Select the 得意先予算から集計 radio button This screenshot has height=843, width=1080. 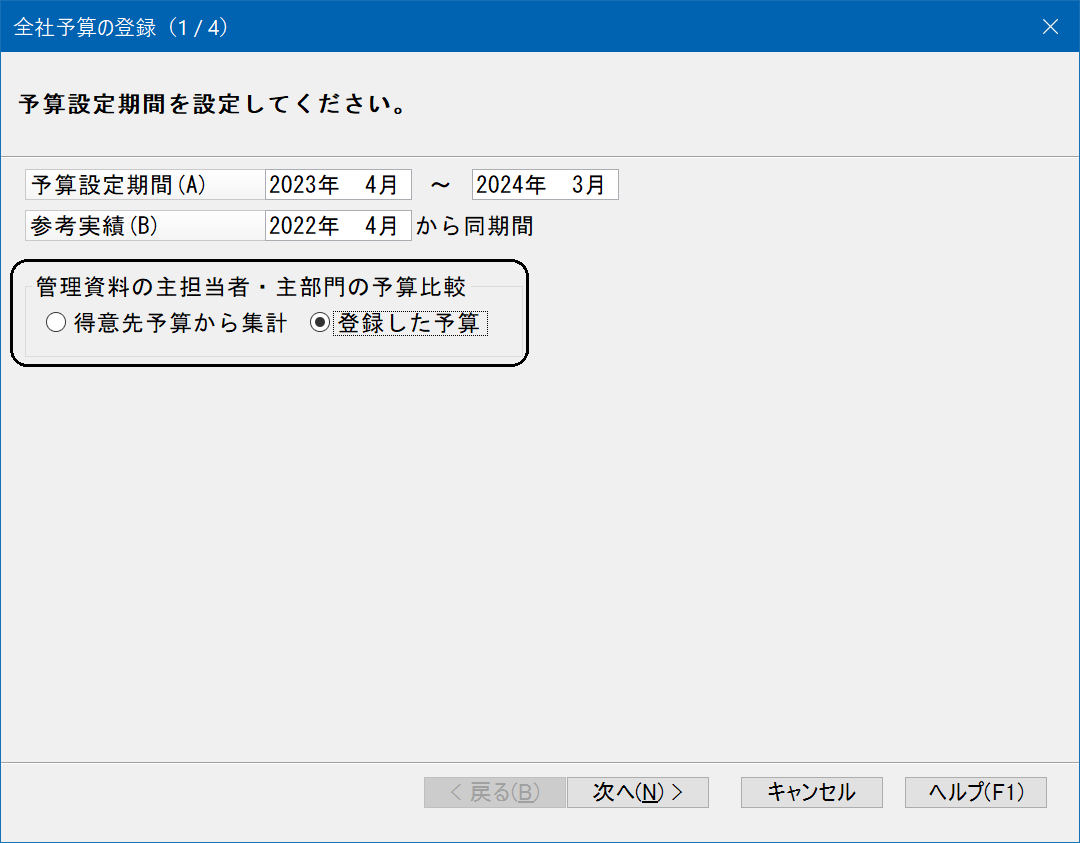pyautogui.click(x=56, y=323)
